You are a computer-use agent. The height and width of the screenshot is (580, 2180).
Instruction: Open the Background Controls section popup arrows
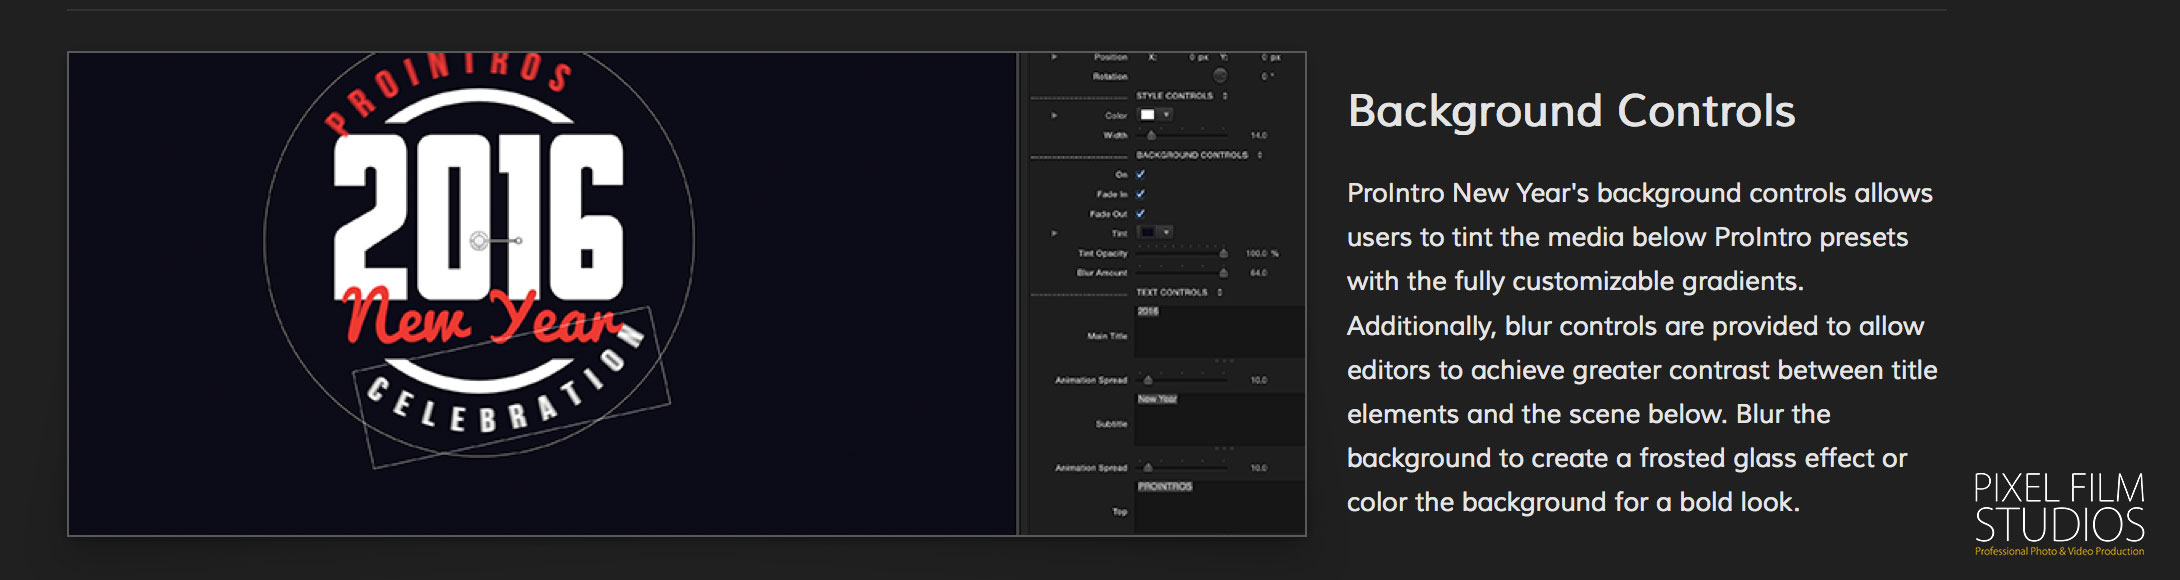point(1260,155)
